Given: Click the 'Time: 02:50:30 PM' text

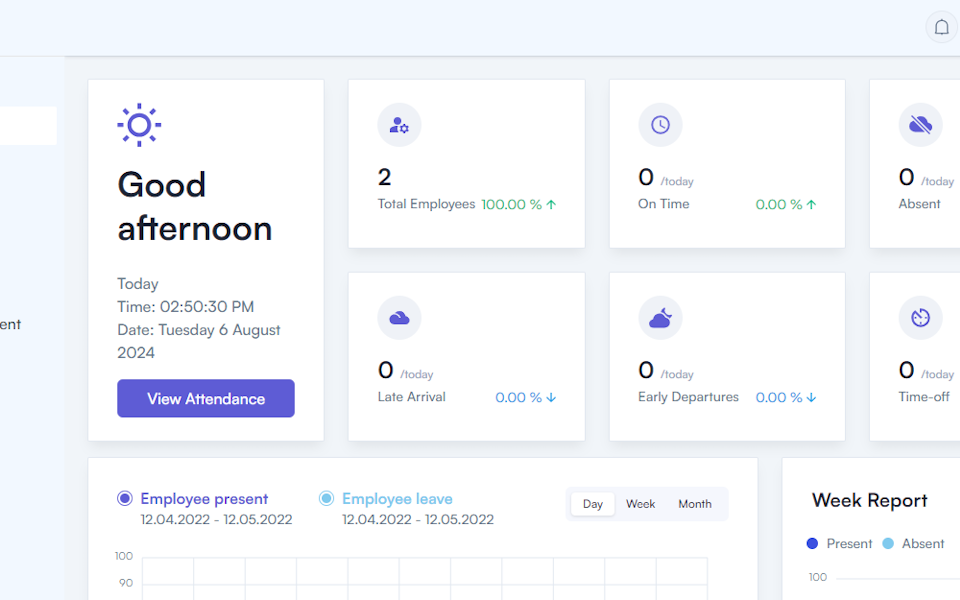Looking at the screenshot, I should click(x=186, y=307).
